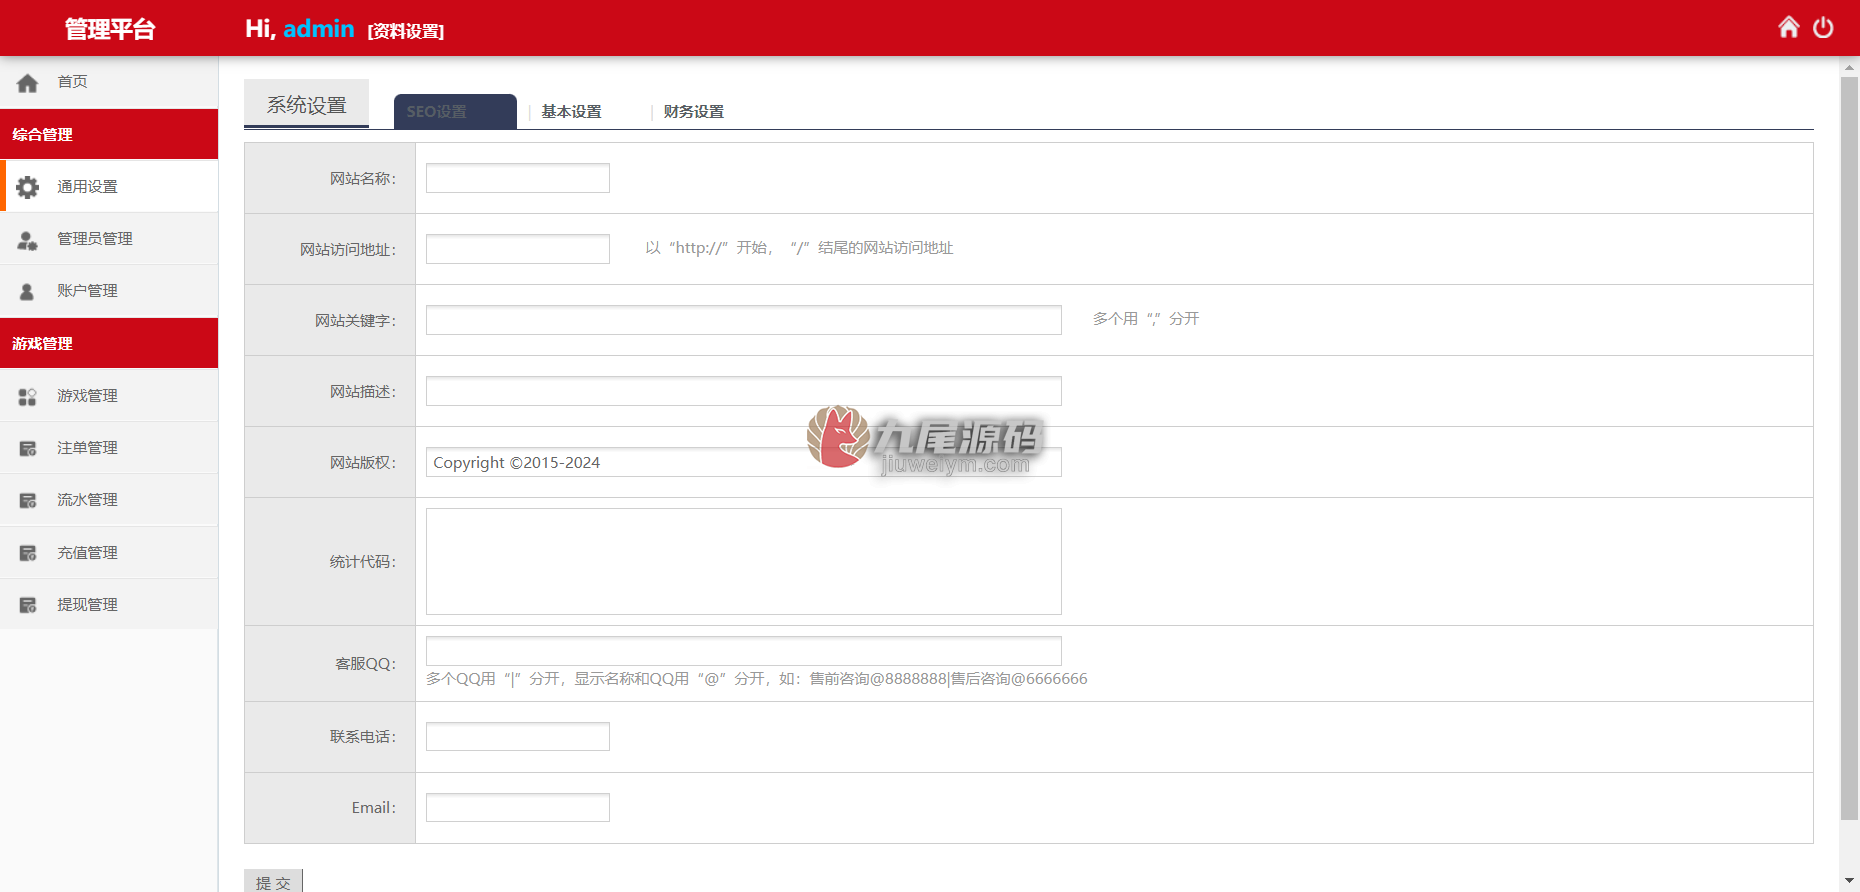
Task: Collapse the red 游戏管理 section header
Action: tap(109, 343)
